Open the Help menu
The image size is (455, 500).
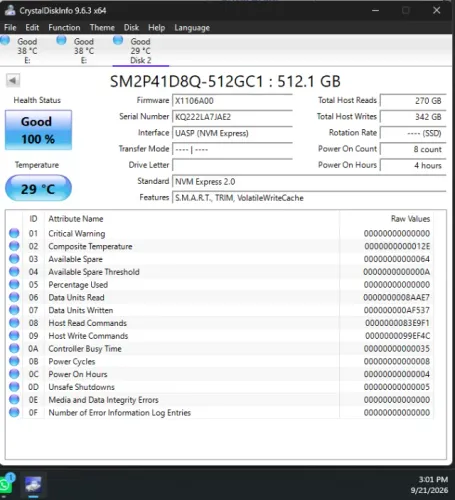tap(156, 27)
